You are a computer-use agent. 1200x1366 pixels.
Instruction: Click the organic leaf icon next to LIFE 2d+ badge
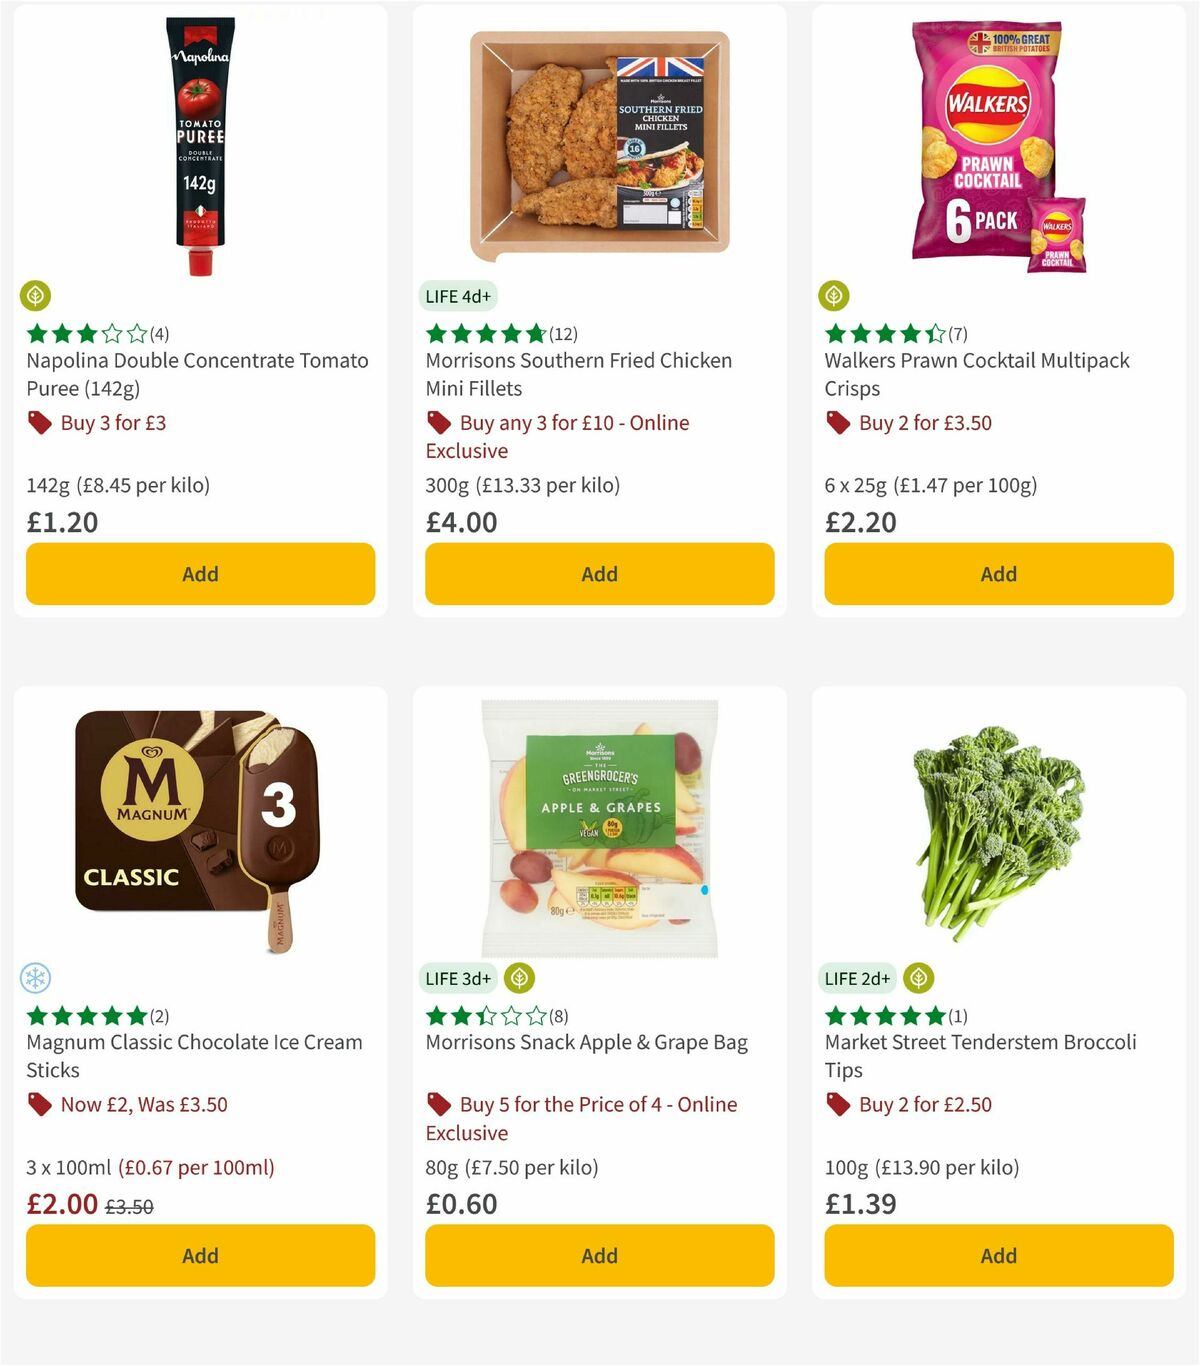click(x=917, y=977)
